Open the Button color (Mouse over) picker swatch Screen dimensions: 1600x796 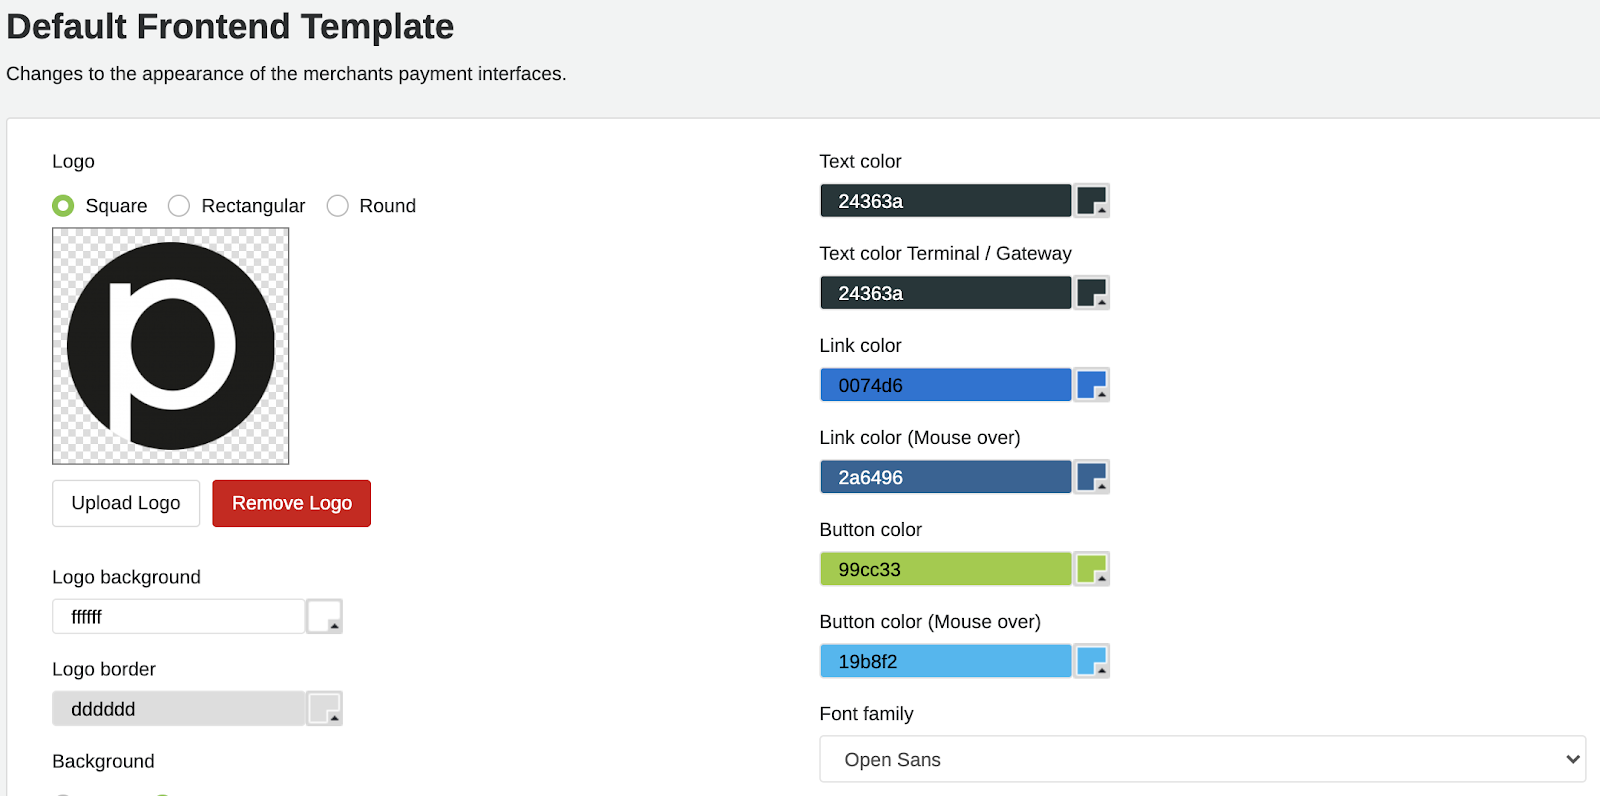tap(1091, 661)
